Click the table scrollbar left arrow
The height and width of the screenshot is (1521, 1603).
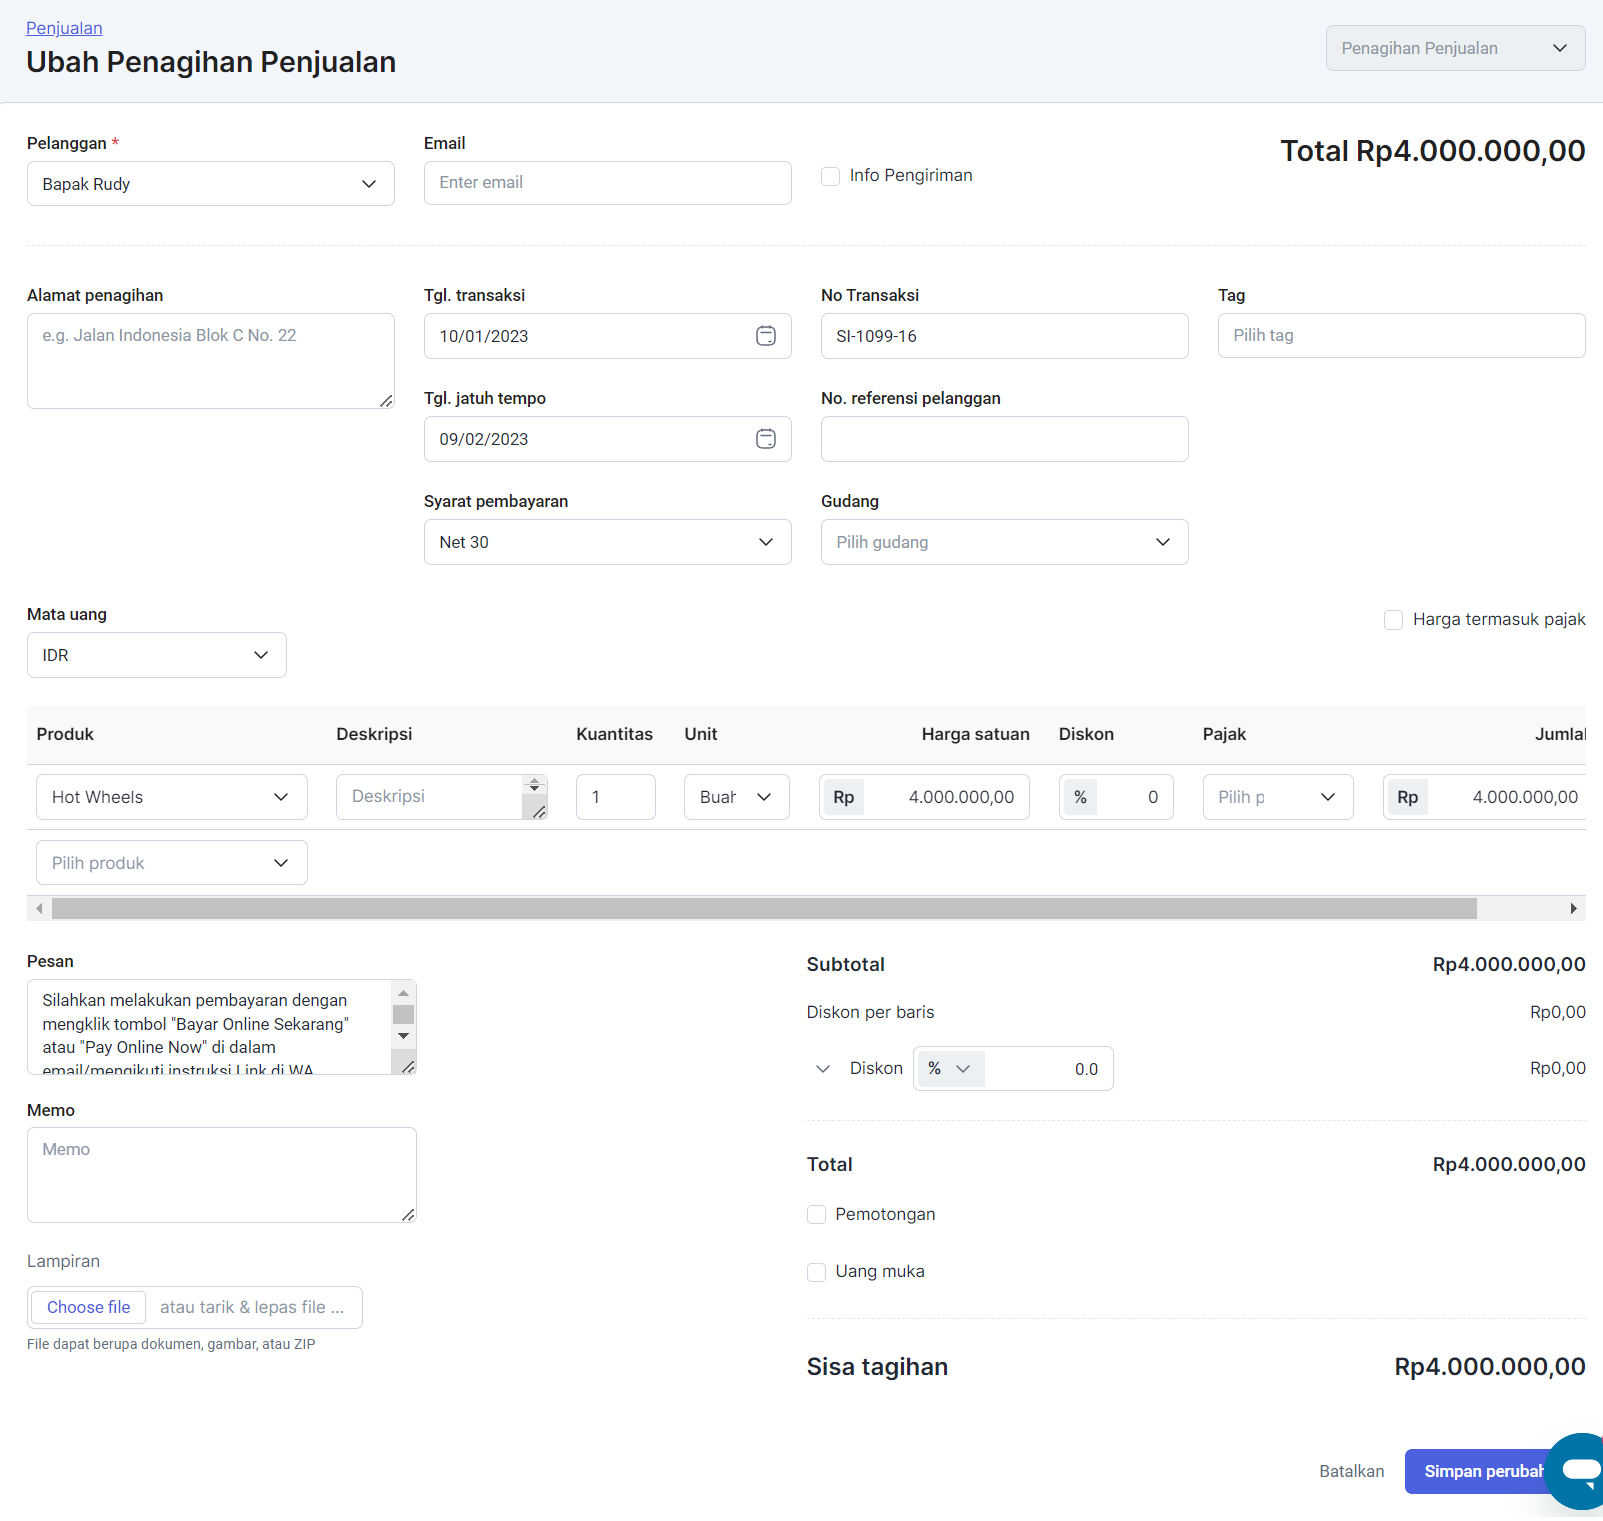tap(39, 908)
